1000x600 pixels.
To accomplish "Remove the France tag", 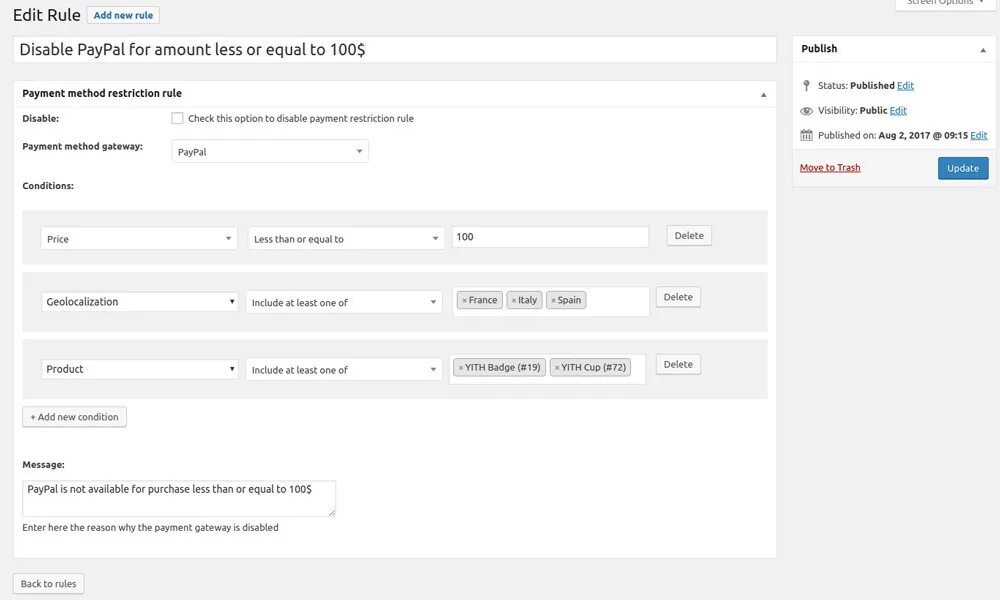I will pyautogui.click(x=464, y=300).
